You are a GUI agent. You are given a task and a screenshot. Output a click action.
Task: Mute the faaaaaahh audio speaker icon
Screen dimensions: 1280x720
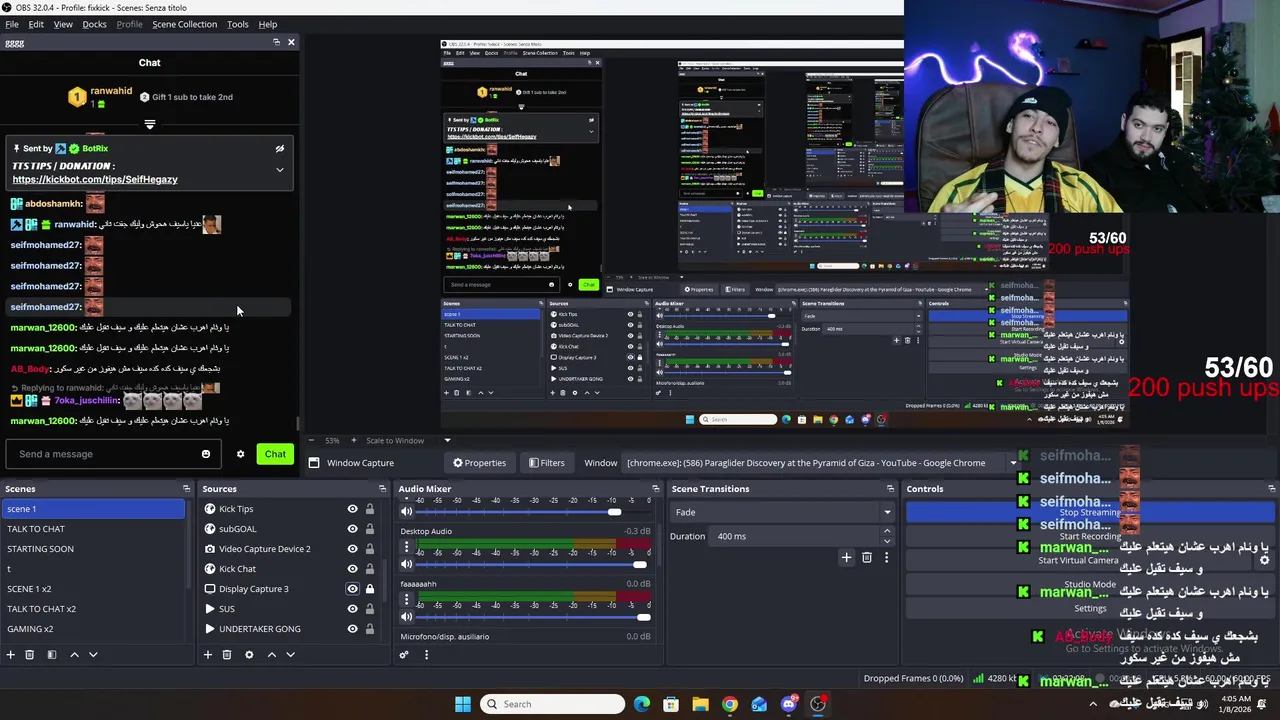coord(406,617)
